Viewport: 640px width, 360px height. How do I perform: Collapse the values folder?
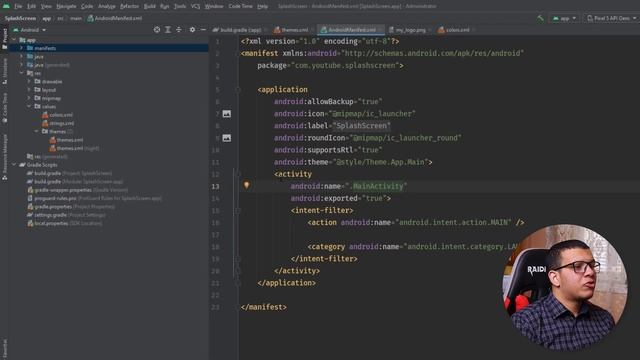(29, 107)
